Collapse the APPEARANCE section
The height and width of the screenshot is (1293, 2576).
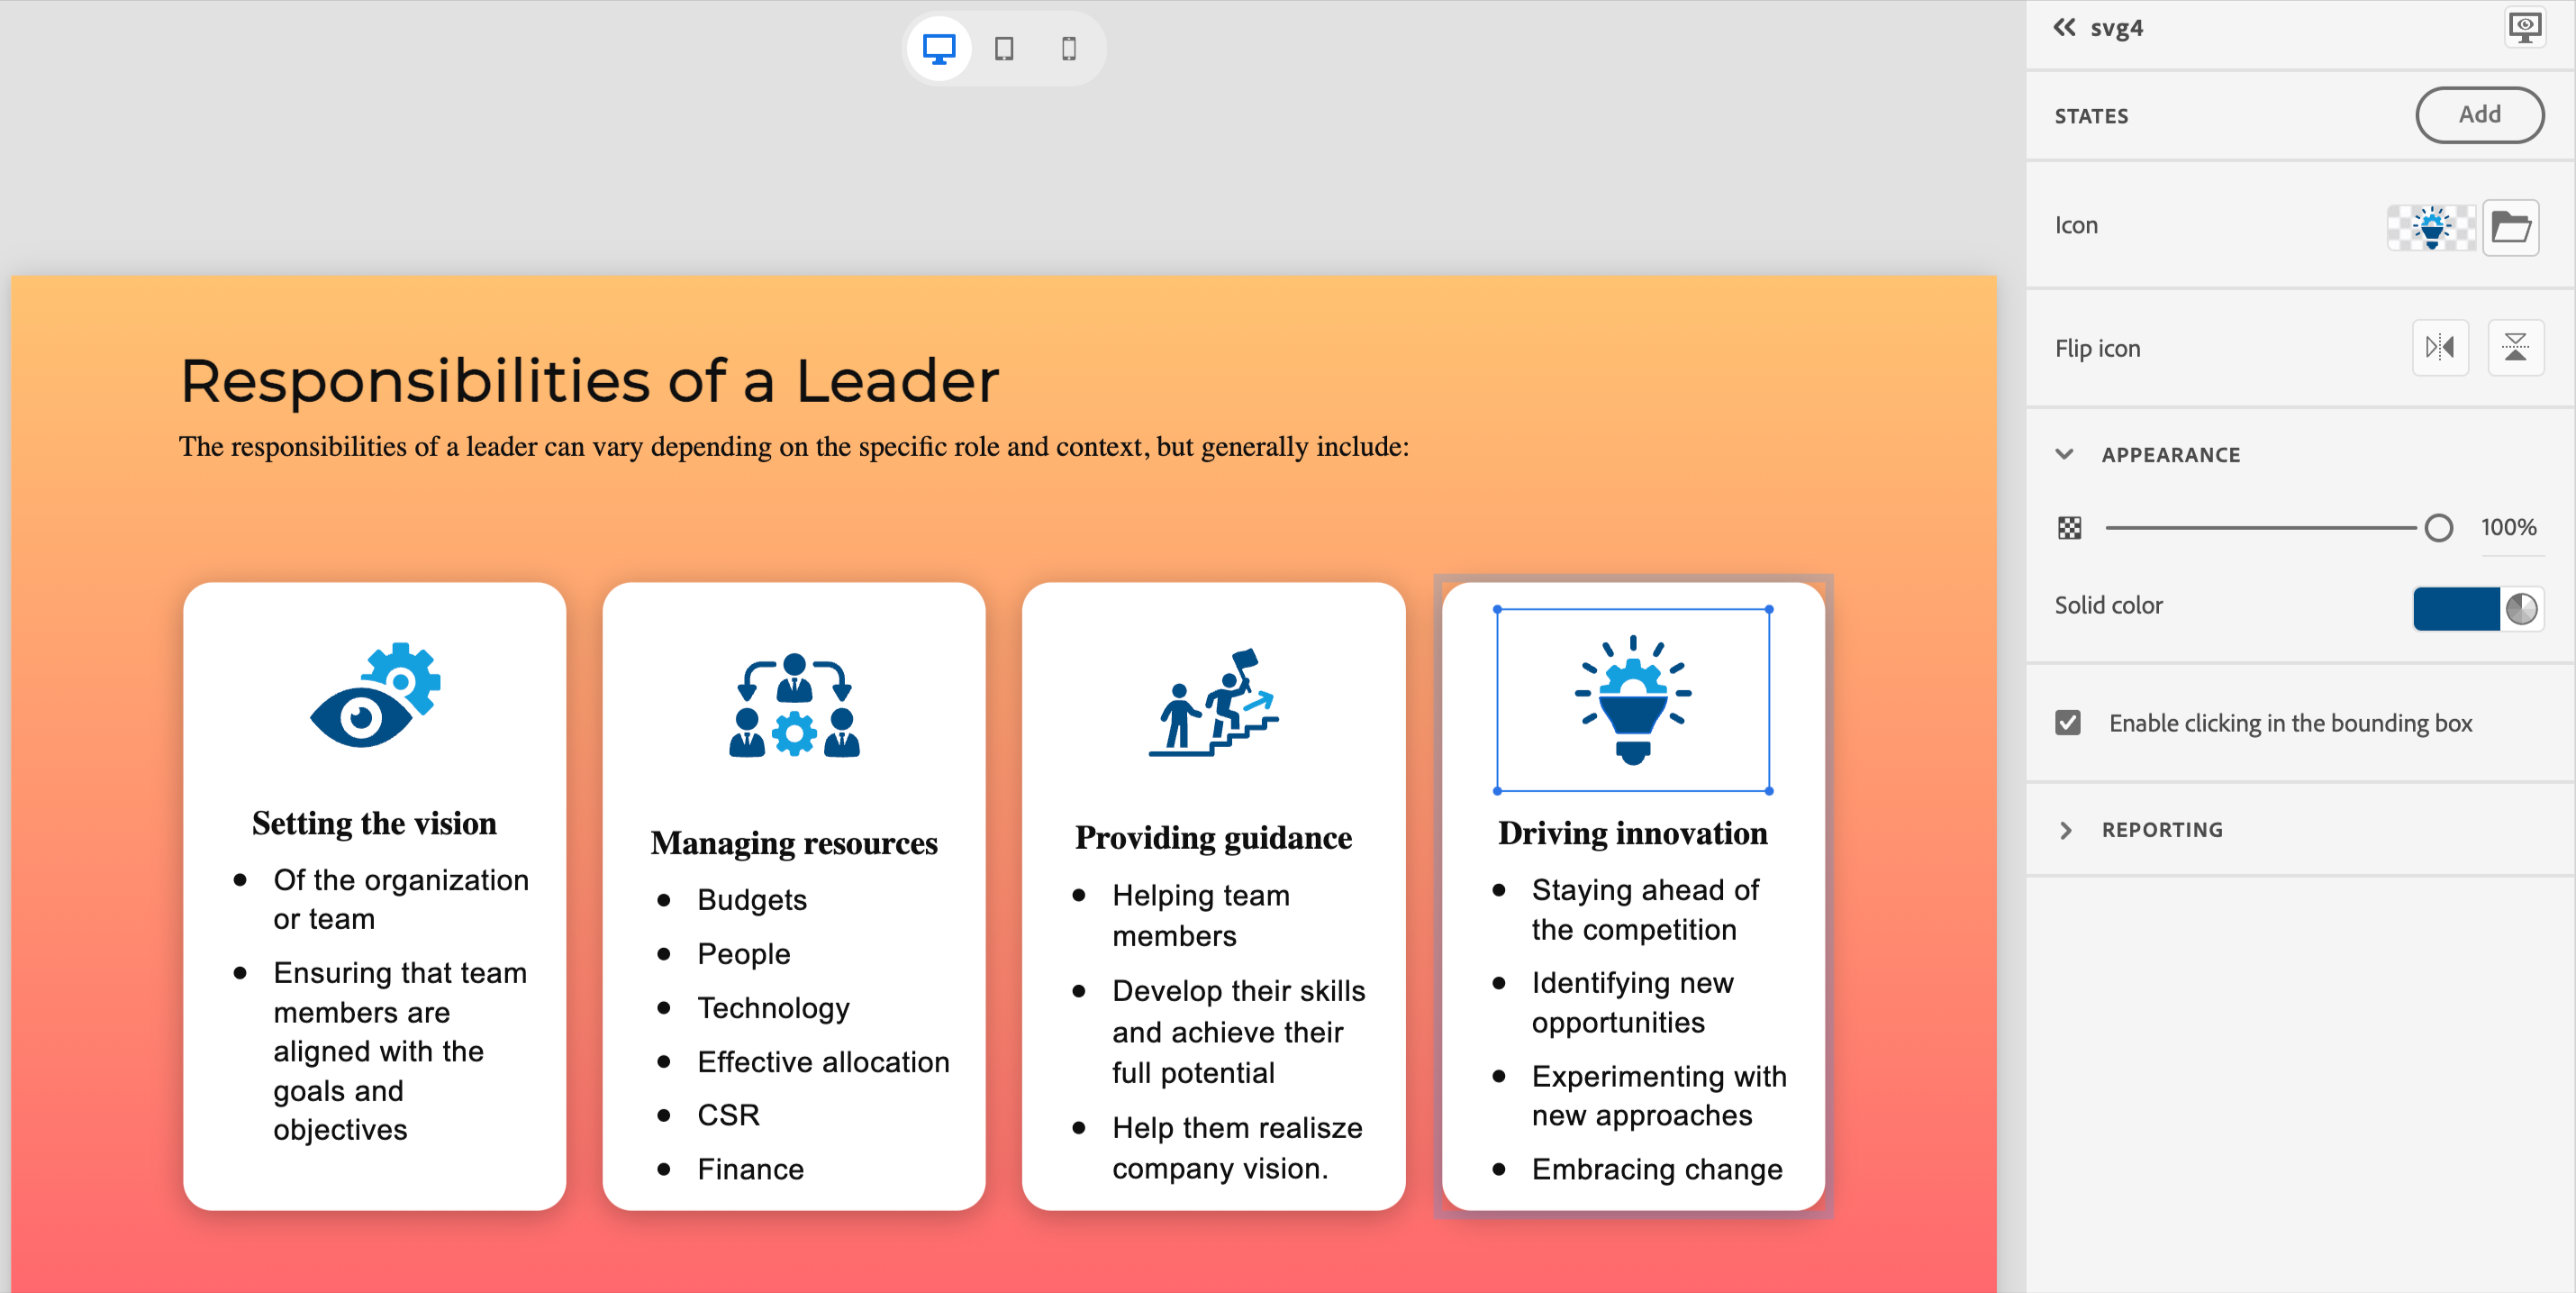(x=2064, y=455)
